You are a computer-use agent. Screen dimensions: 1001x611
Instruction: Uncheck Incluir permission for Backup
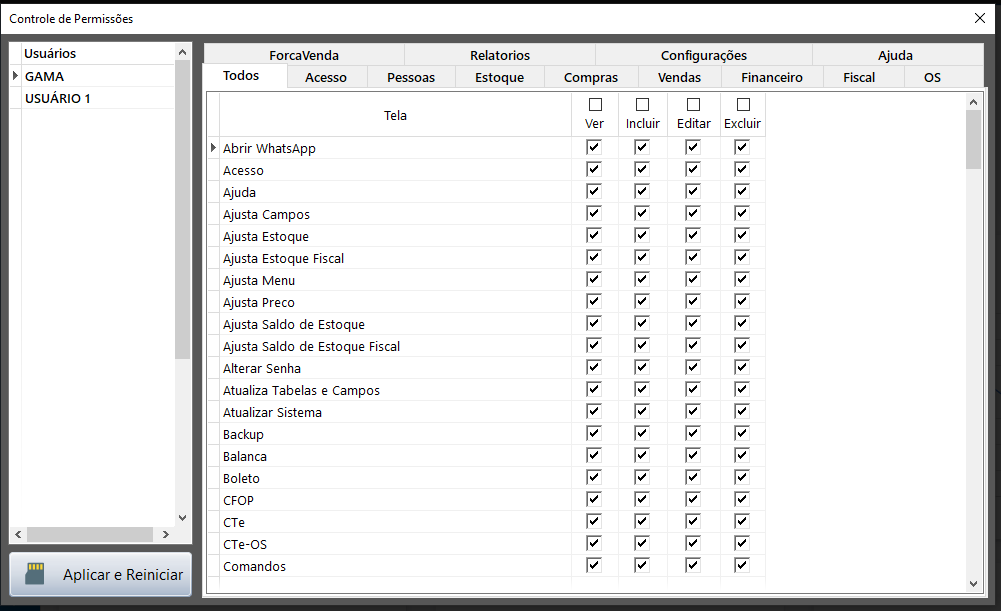click(642, 433)
